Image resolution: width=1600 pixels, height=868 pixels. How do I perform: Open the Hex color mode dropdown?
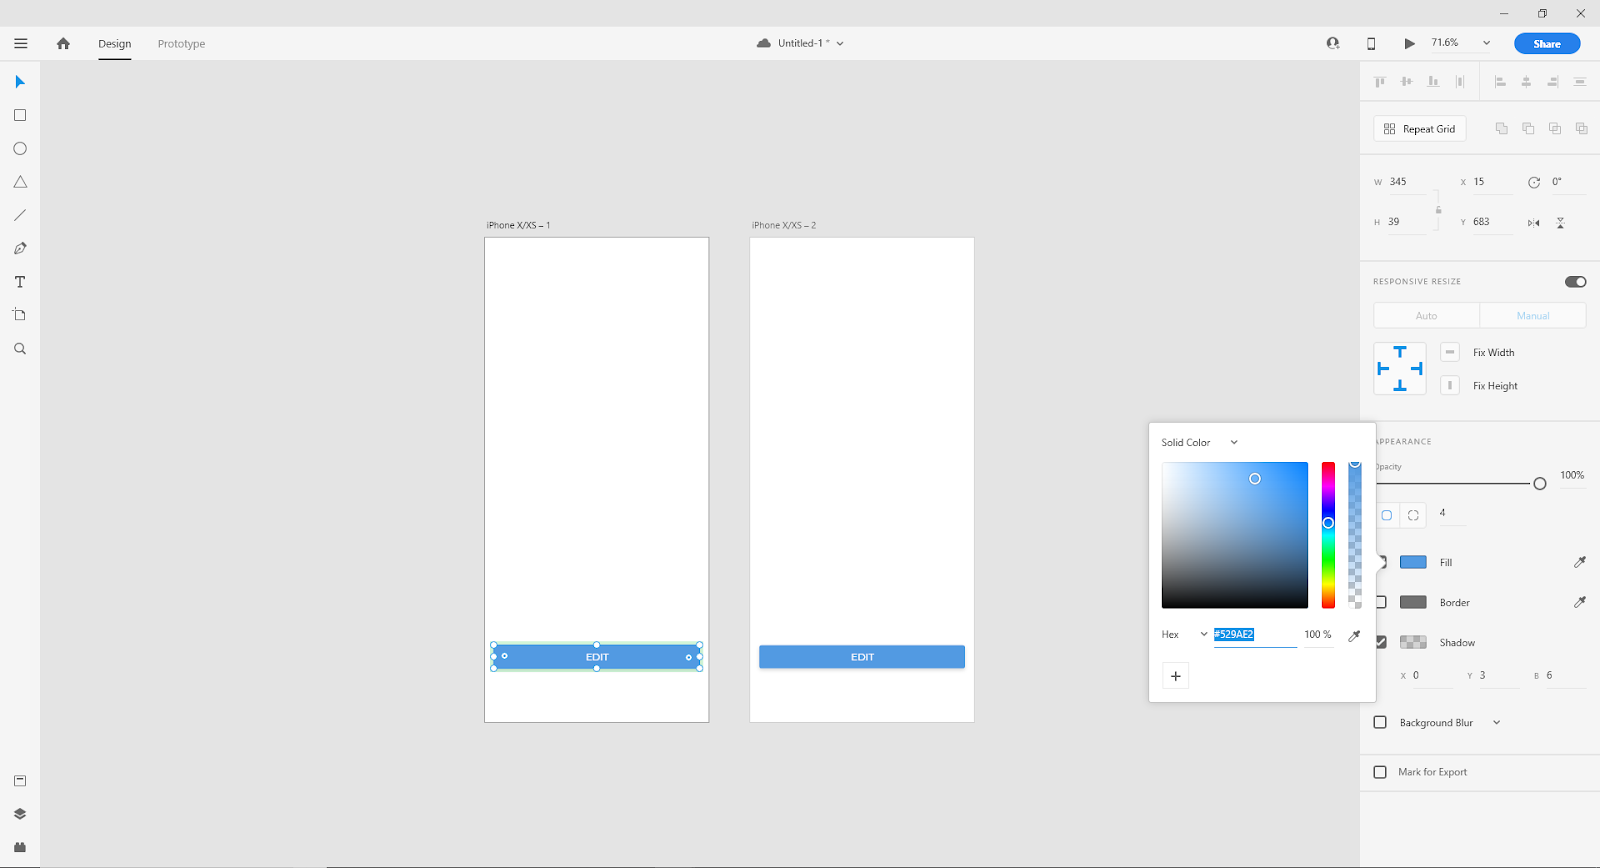click(x=1185, y=634)
